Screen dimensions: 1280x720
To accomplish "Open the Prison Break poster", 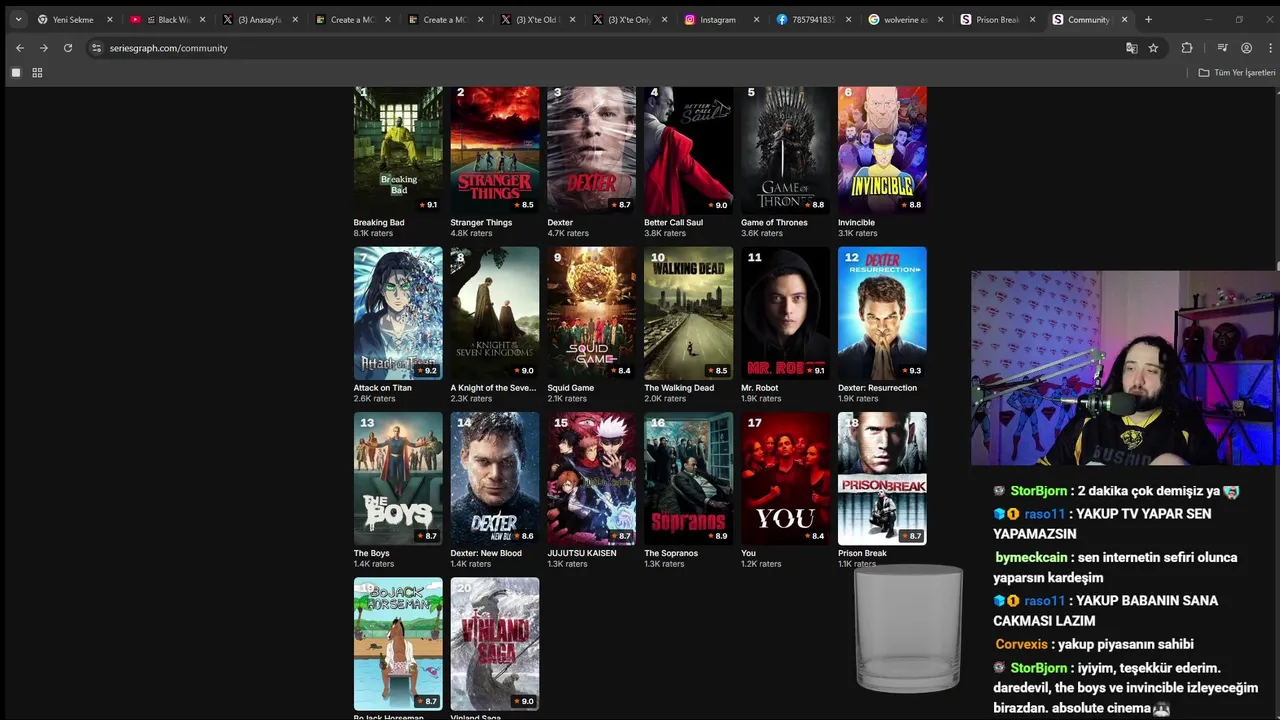I will point(882,478).
